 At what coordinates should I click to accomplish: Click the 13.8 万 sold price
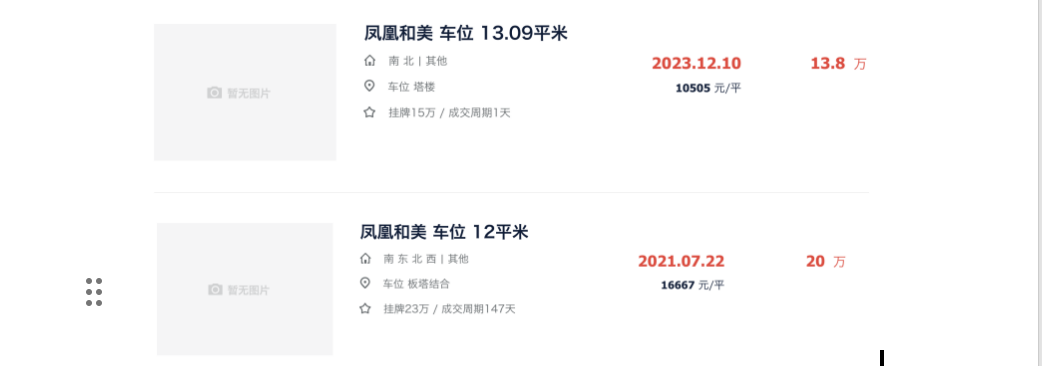coord(839,64)
